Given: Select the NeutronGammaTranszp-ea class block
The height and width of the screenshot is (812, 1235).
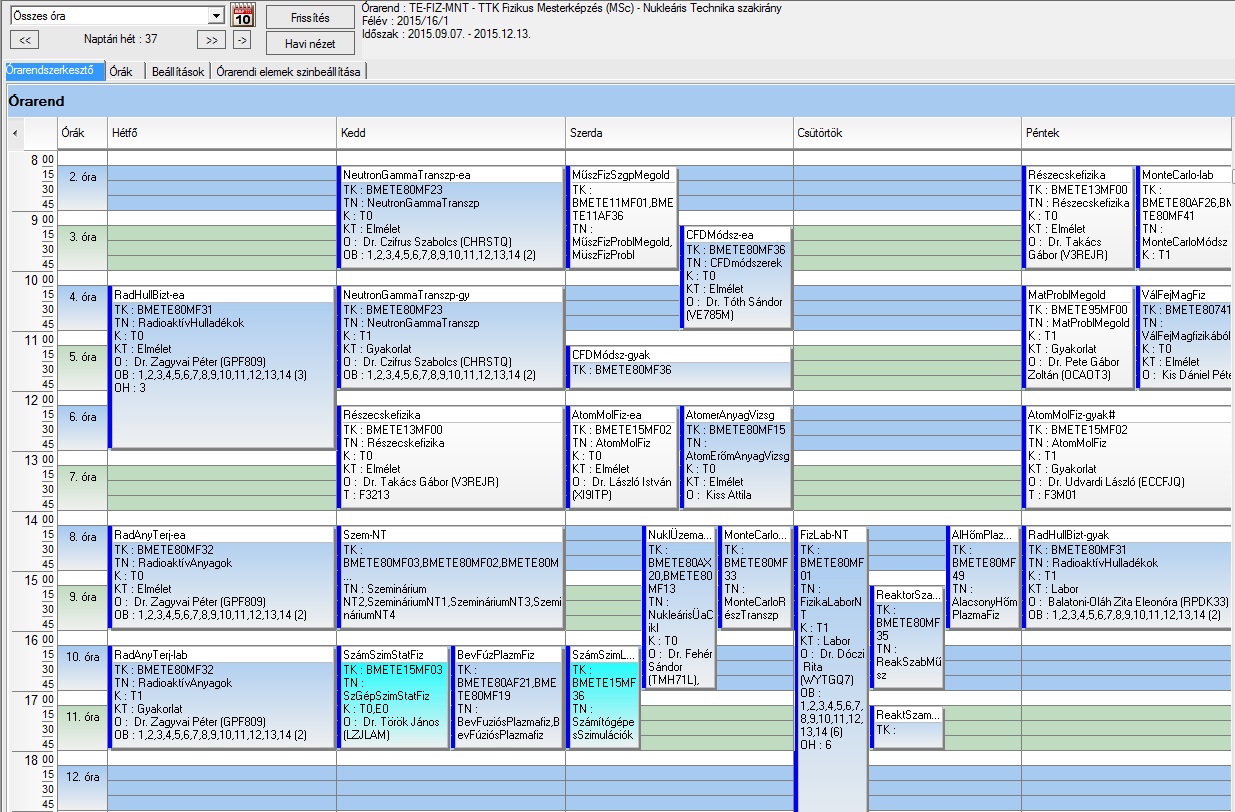Looking at the screenshot, I should tap(450, 217).
